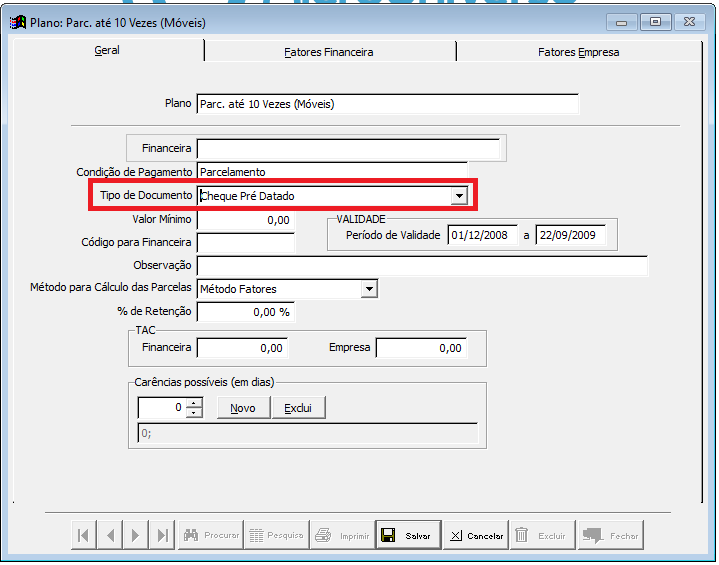Viewport: 719px width, 565px height.
Task: Expand Método para Cálculo das Parcelas dropdown
Action: tap(369, 289)
